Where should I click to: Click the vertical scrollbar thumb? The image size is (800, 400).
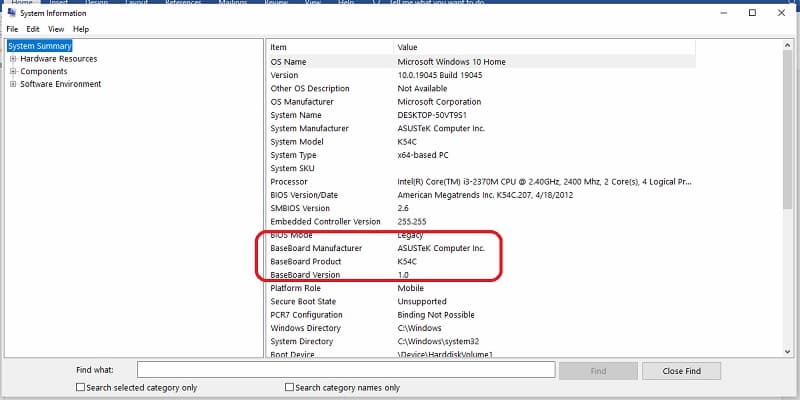pyautogui.click(x=787, y=130)
